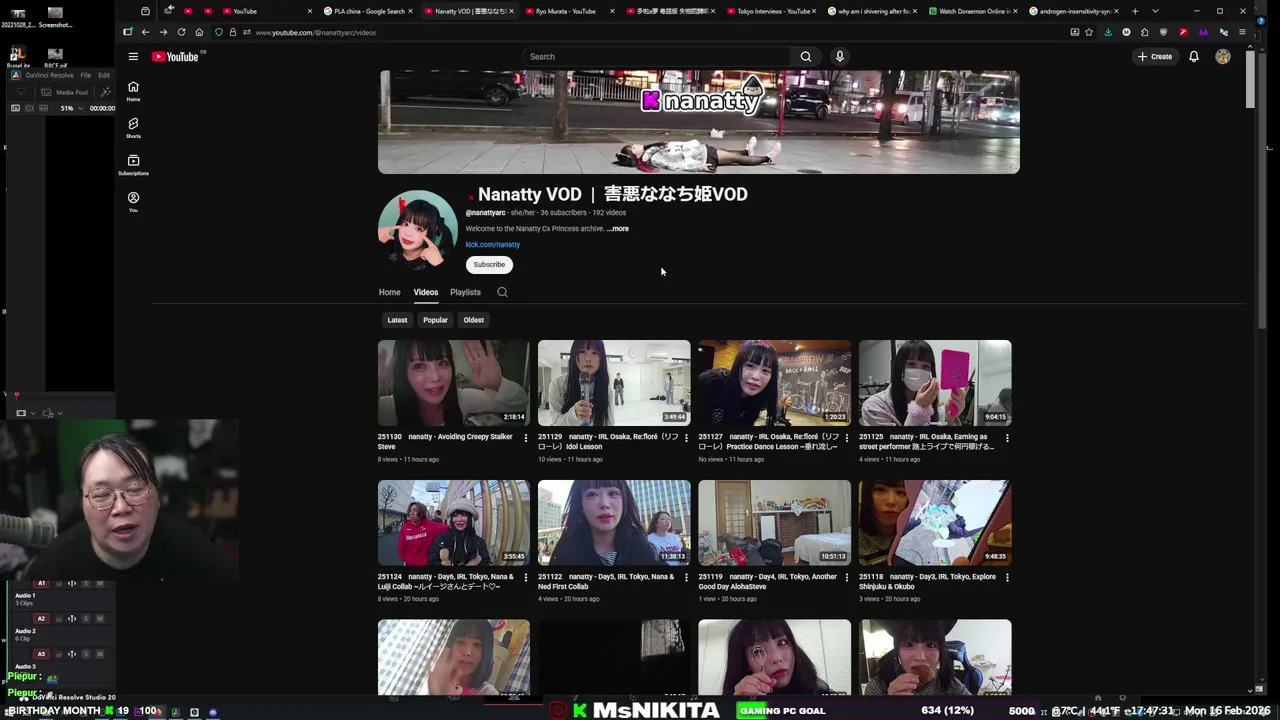Open the RuneLite desktop shortcut
Viewport: 1280px width, 720px height.
click(x=18, y=58)
